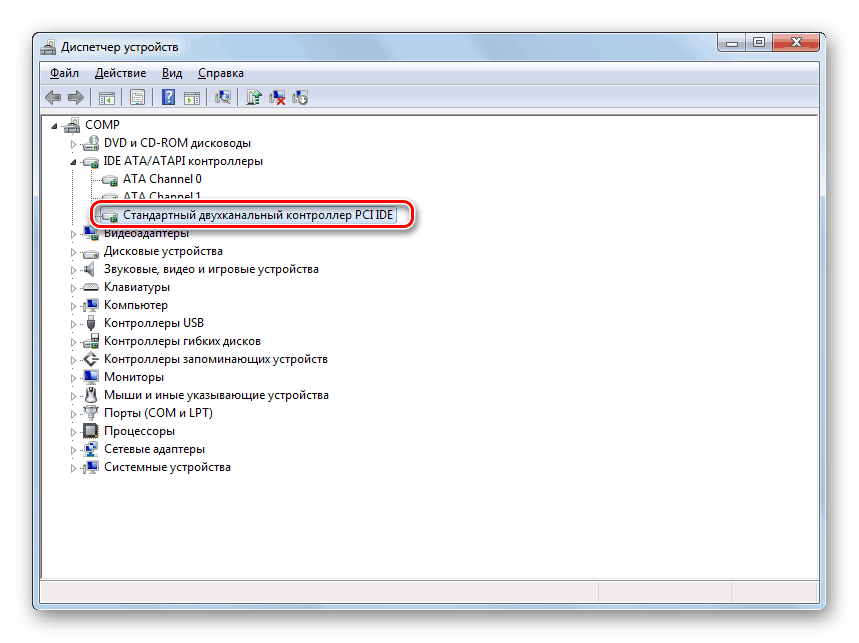Viewport: 859px width, 643px height.
Task: Open the Действие menu
Action: [120, 72]
